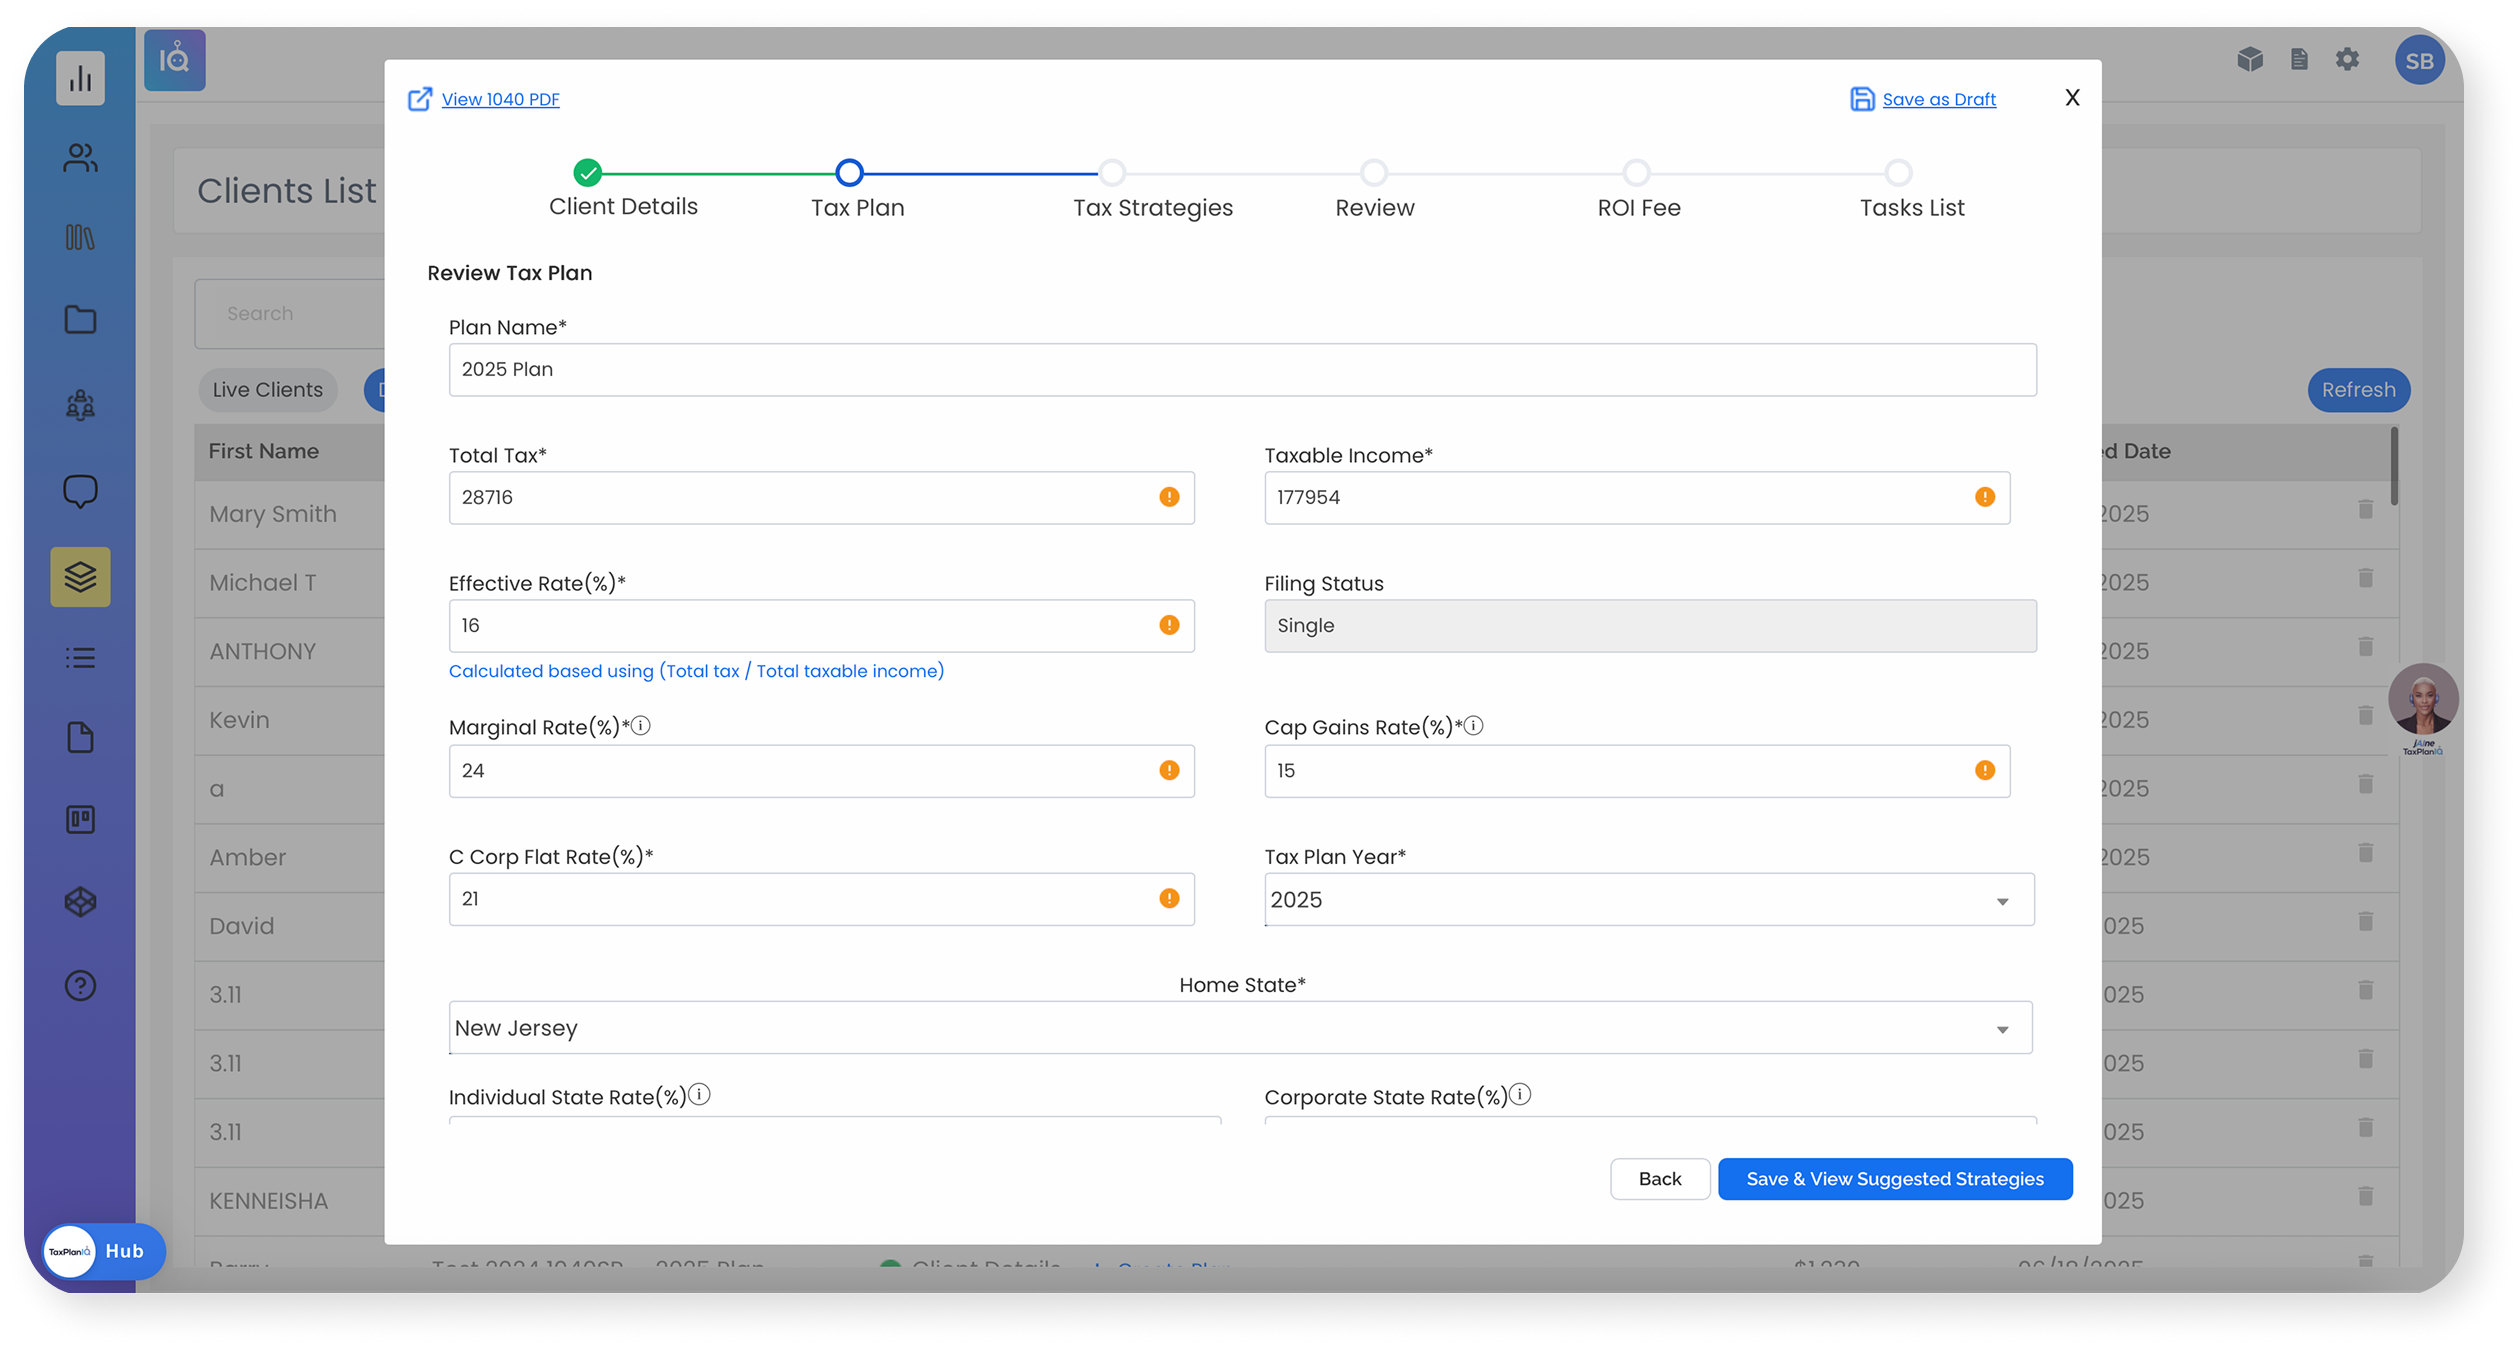Image resolution: width=2520 pixels, height=1352 pixels.
Task: Click the clients table vertical scrollbar
Action: point(2394,467)
